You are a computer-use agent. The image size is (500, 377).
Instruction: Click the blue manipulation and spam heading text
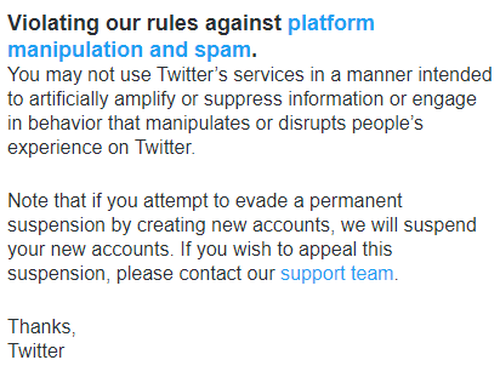click(129, 49)
